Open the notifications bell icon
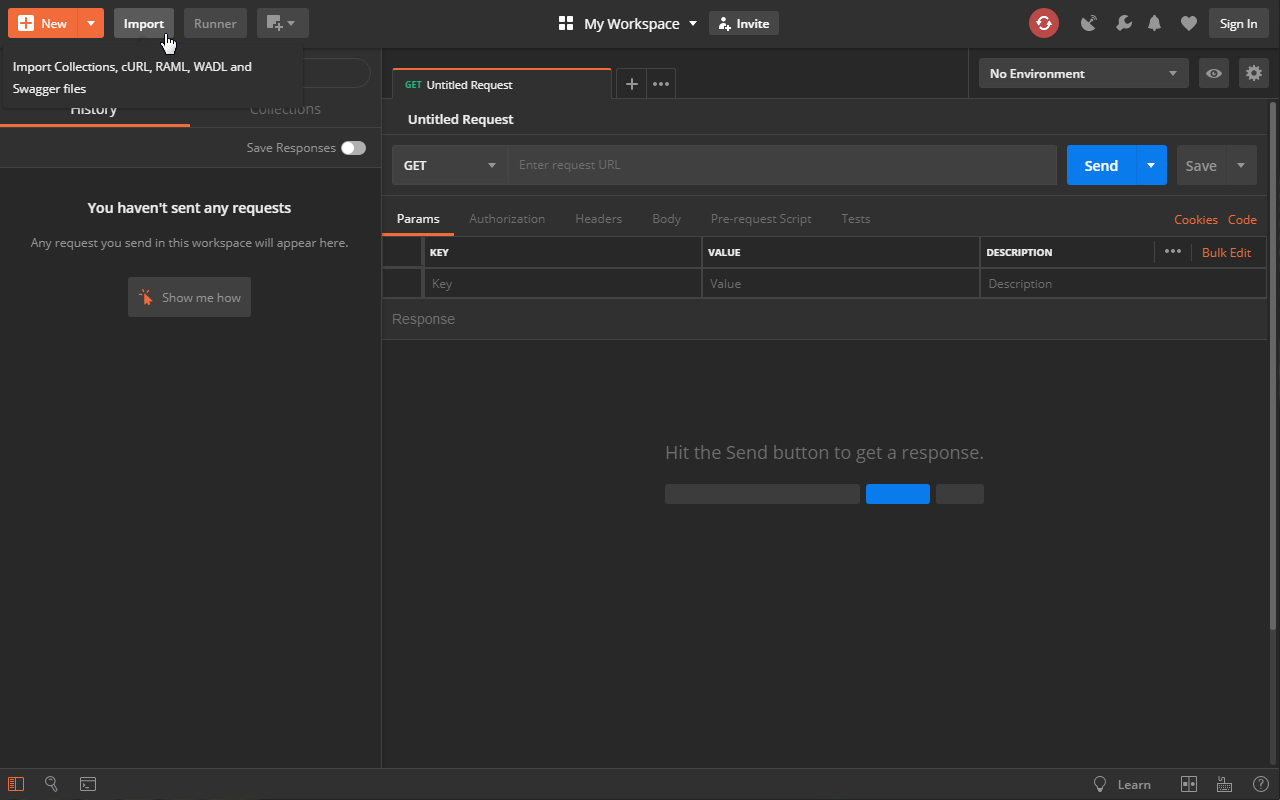This screenshot has height=800, width=1280. pos(1155,23)
